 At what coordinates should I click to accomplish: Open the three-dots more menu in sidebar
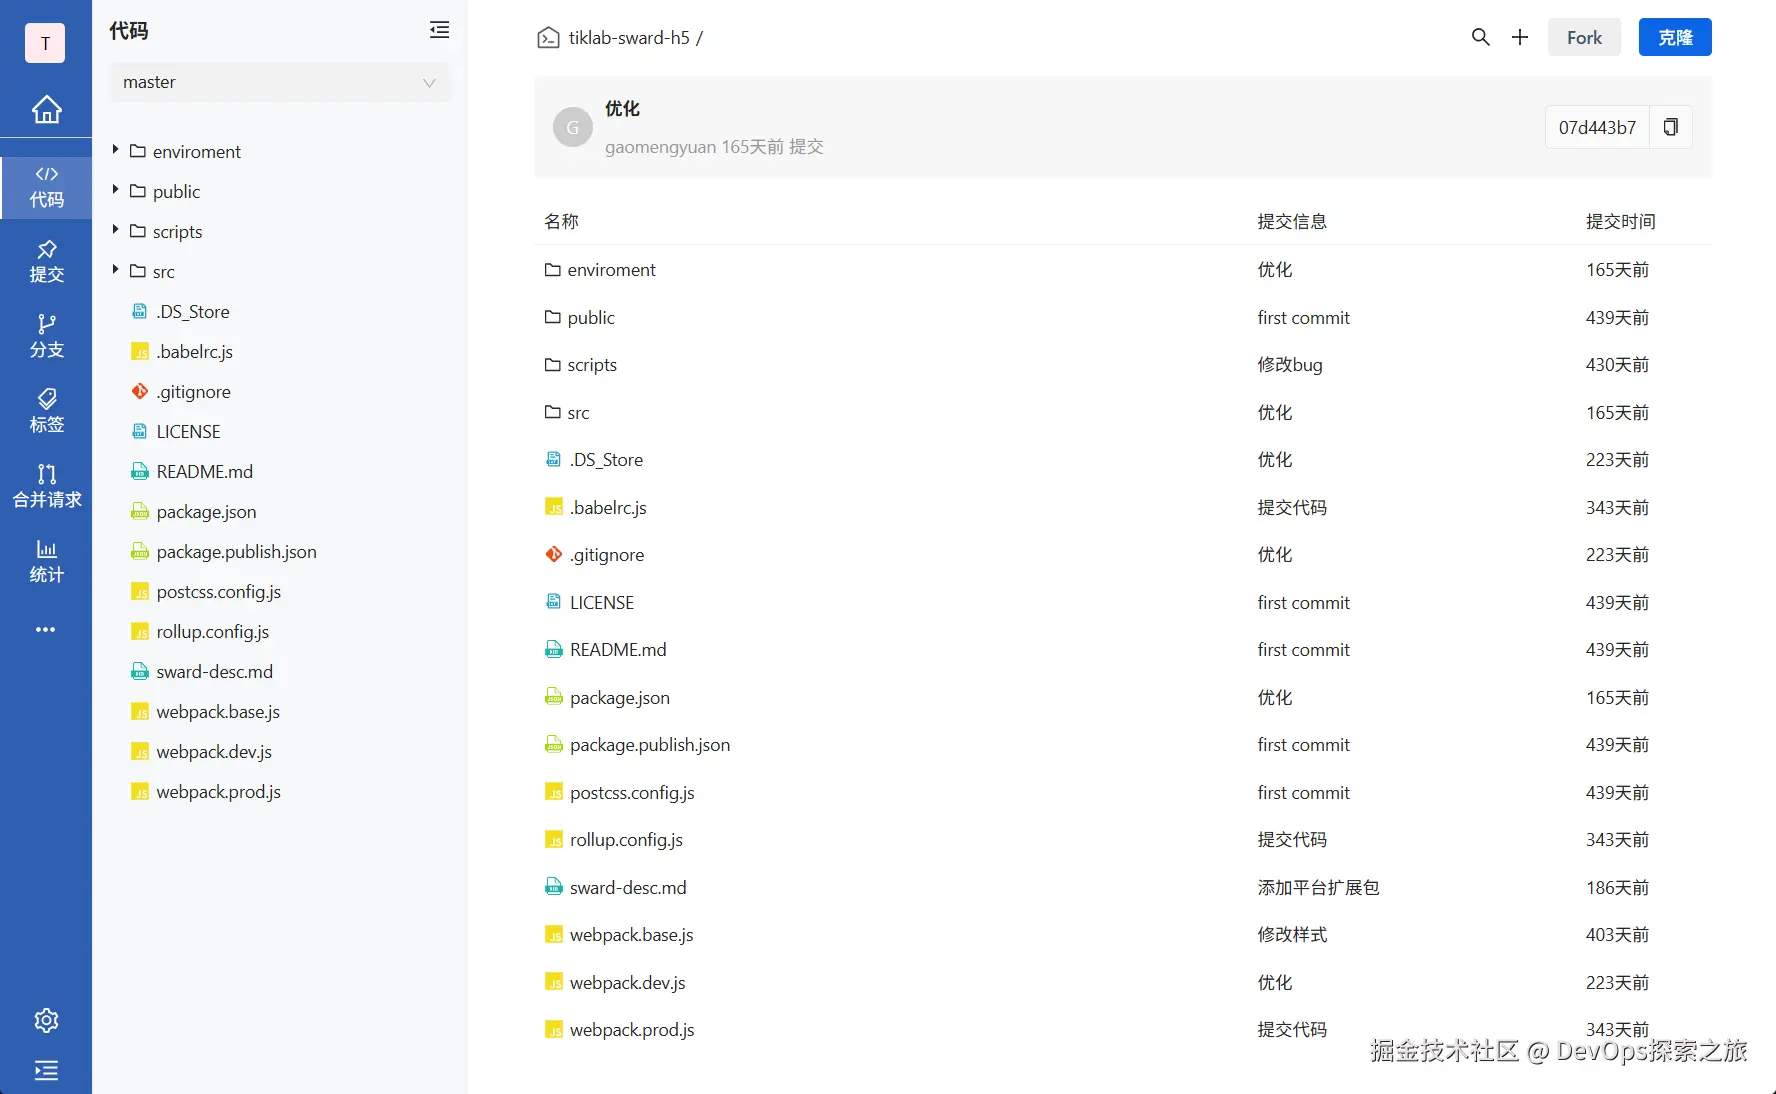click(x=46, y=630)
